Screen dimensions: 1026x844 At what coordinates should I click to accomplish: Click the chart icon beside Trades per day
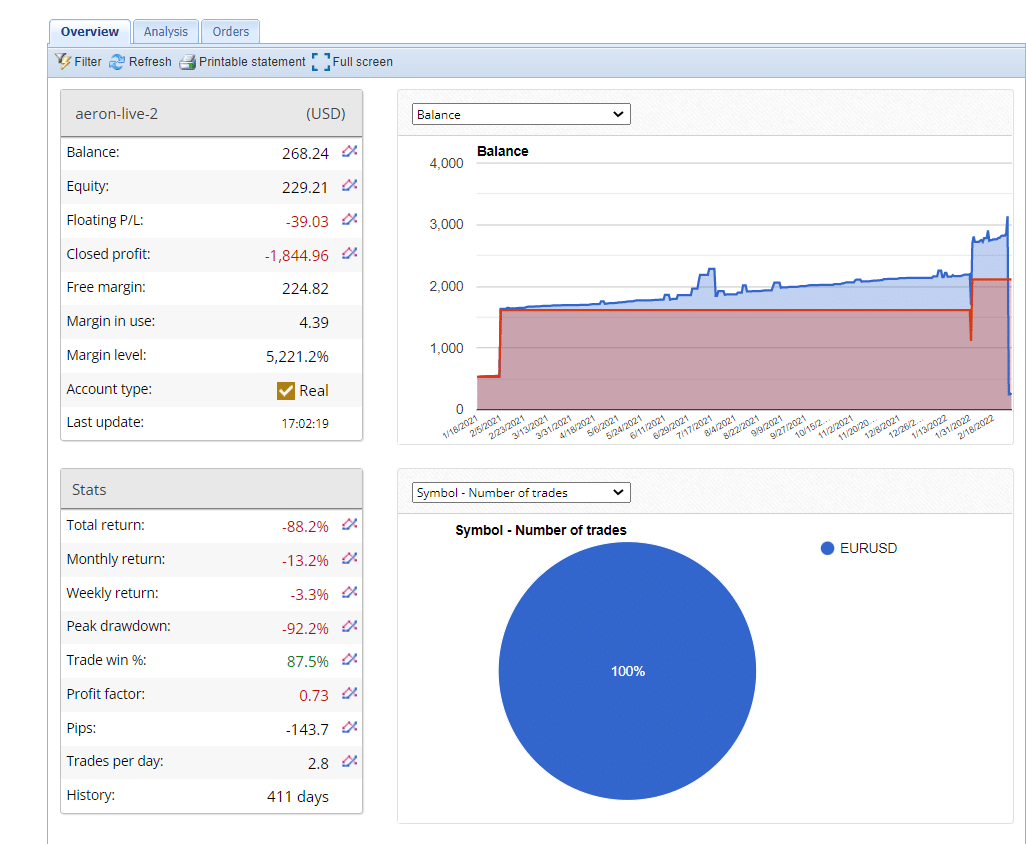tap(349, 761)
